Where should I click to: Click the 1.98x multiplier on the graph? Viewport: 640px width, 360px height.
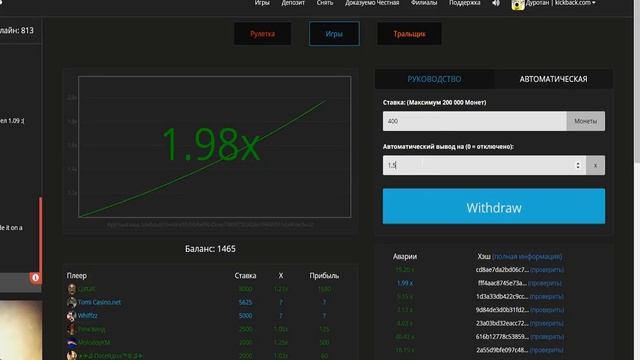tap(211, 144)
